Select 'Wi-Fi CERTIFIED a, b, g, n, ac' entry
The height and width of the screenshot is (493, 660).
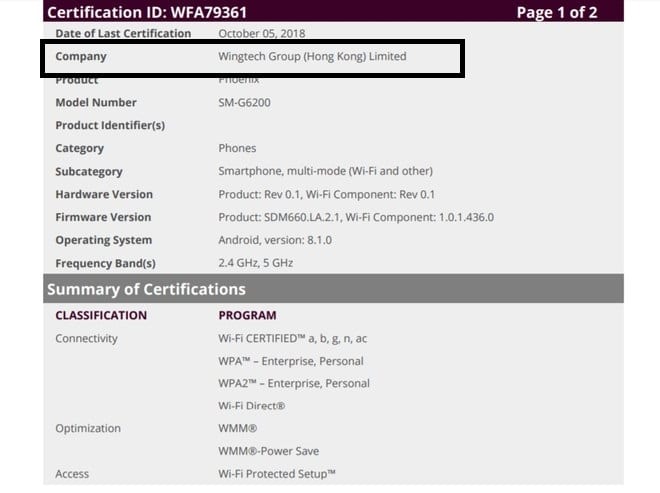tap(293, 338)
